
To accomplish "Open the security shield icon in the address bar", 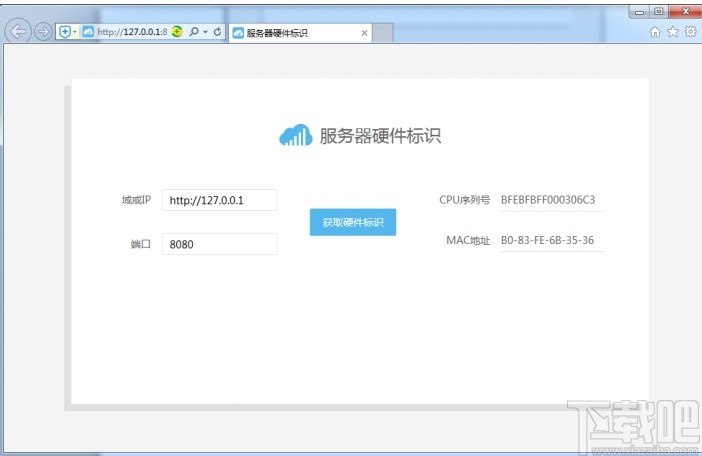I will click(x=64, y=32).
